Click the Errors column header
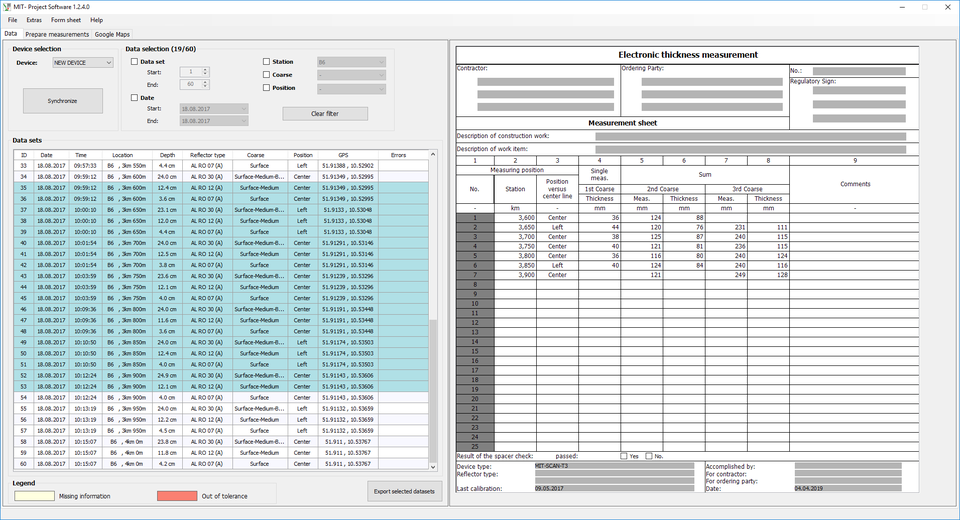The width and height of the screenshot is (960, 520). coord(399,155)
